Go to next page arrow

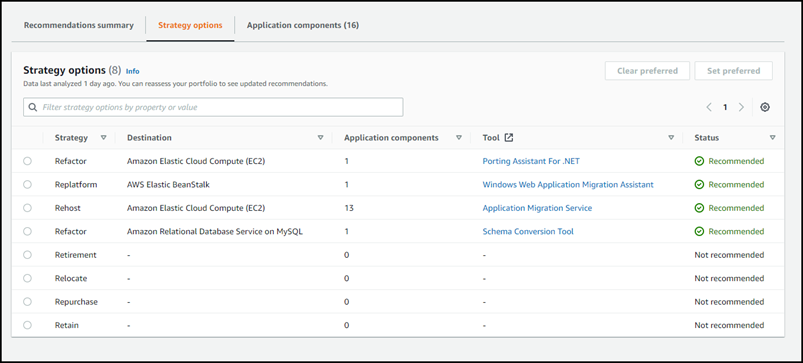(741, 108)
